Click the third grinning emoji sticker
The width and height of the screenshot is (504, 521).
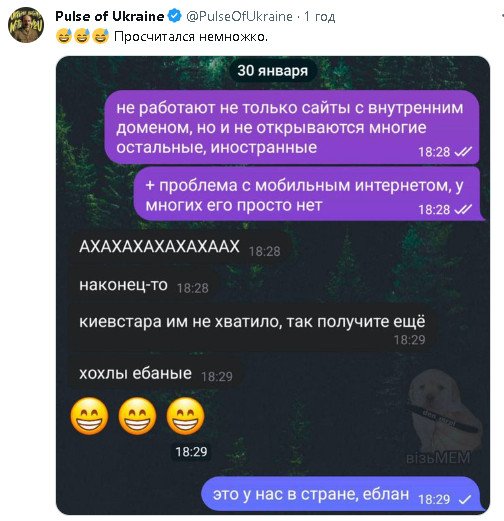coord(185,416)
